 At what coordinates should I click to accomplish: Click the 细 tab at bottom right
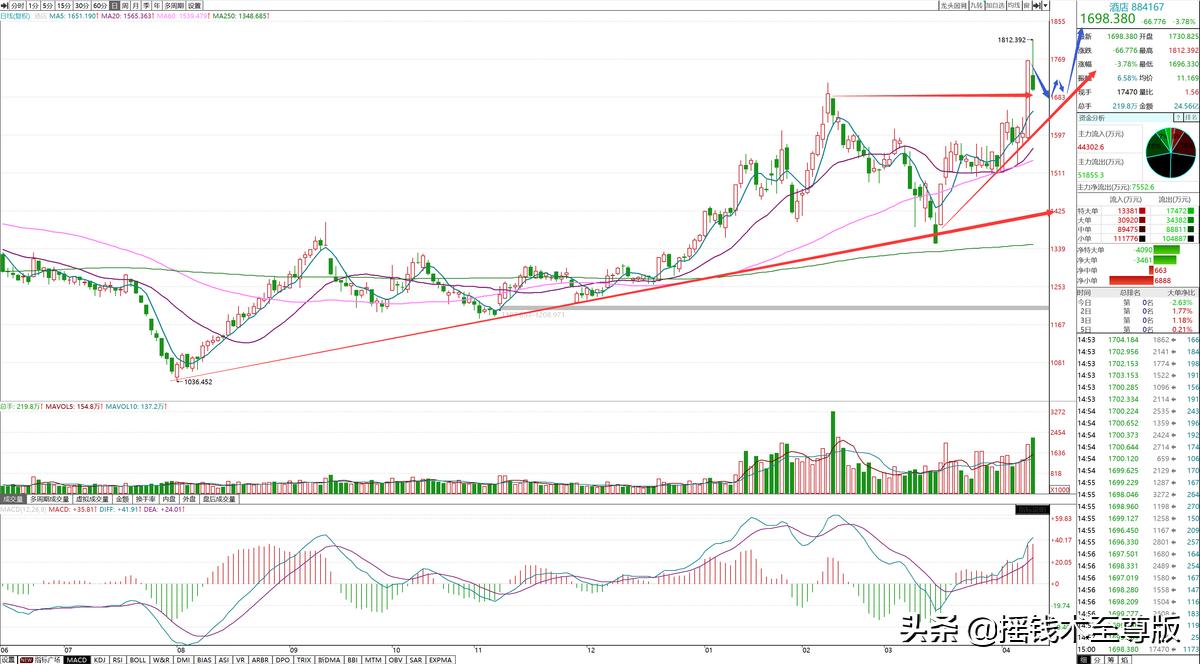click(x=1083, y=659)
